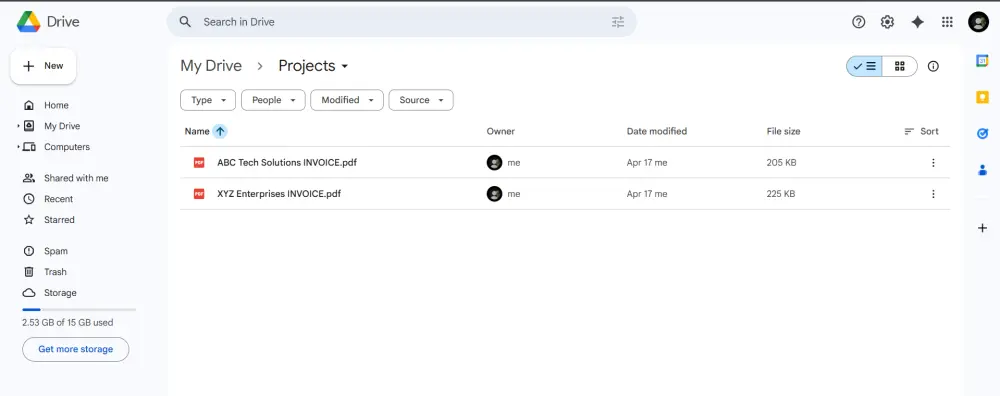Expand the My Drive tree arrow
The height and width of the screenshot is (396, 1000).
tap(18, 126)
